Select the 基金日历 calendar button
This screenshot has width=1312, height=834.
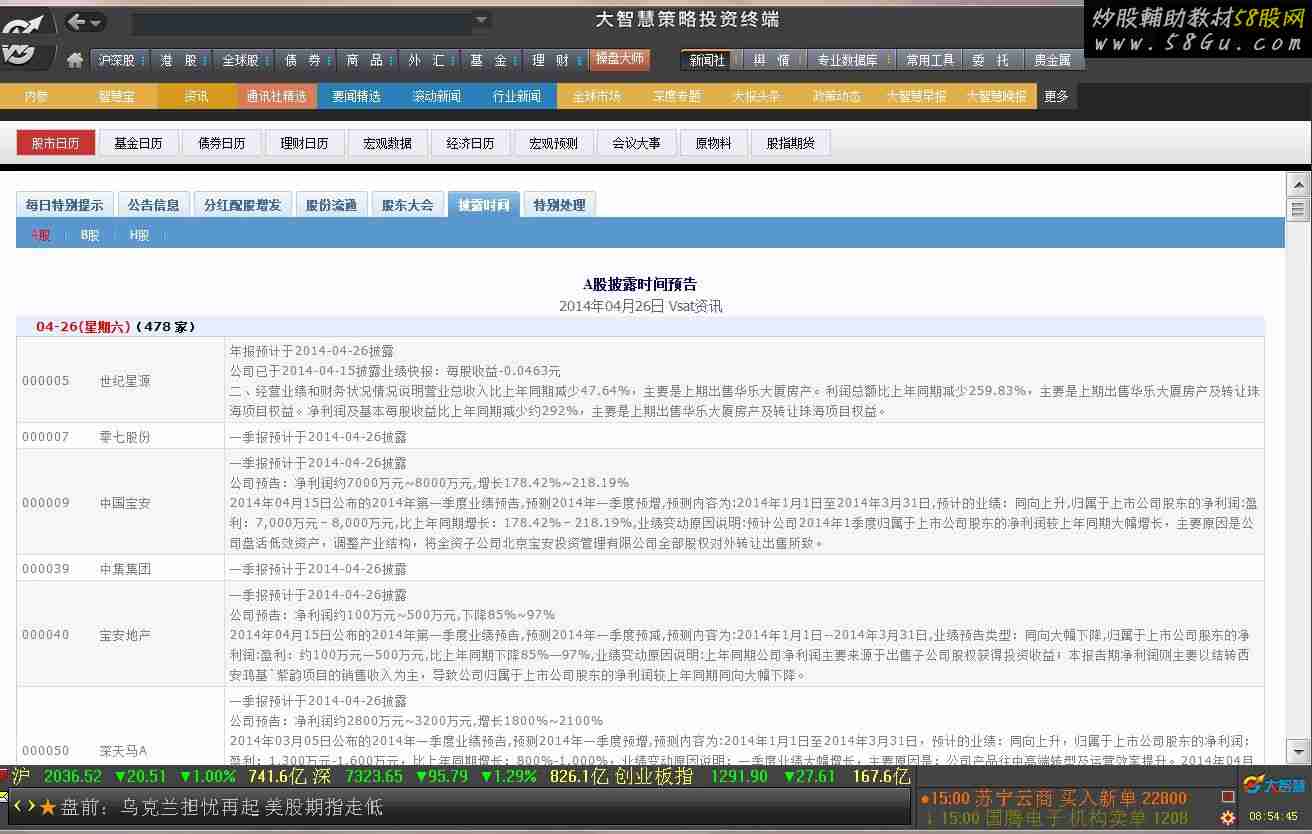coord(138,143)
